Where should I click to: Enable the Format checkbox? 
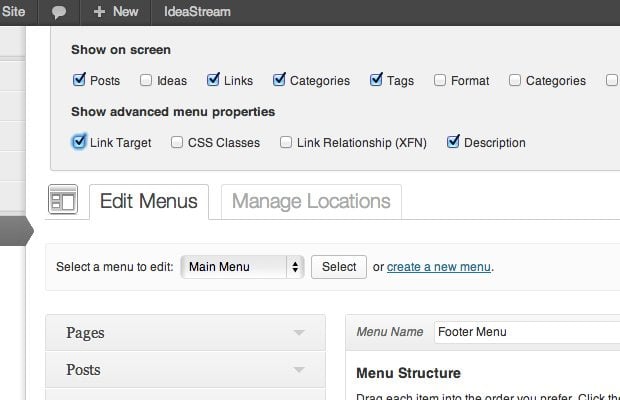[439, 80]
